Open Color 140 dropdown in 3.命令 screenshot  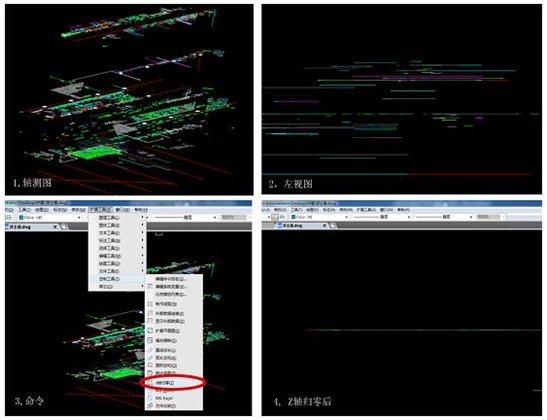[x=78, y=217]
